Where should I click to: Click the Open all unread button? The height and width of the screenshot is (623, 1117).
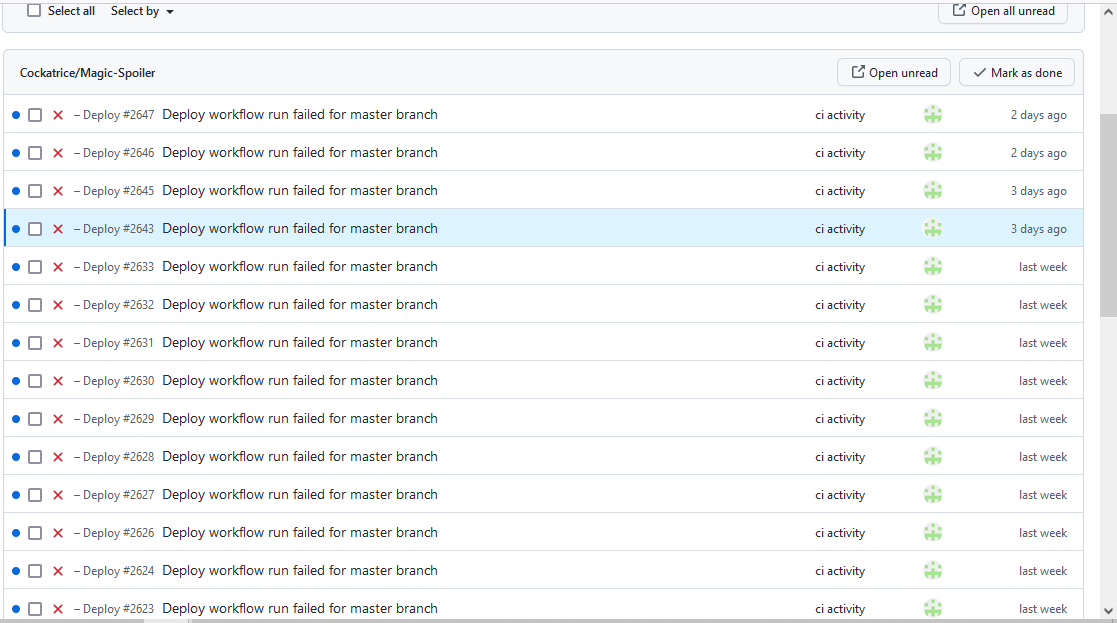pyautogui.click(x=1002, y=11)
